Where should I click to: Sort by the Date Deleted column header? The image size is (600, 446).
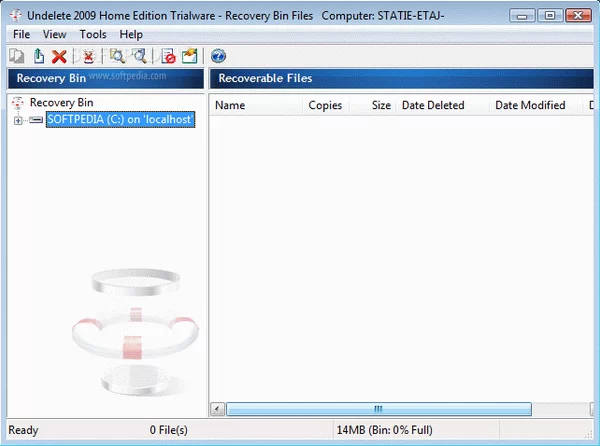click(x=443, y=105)
